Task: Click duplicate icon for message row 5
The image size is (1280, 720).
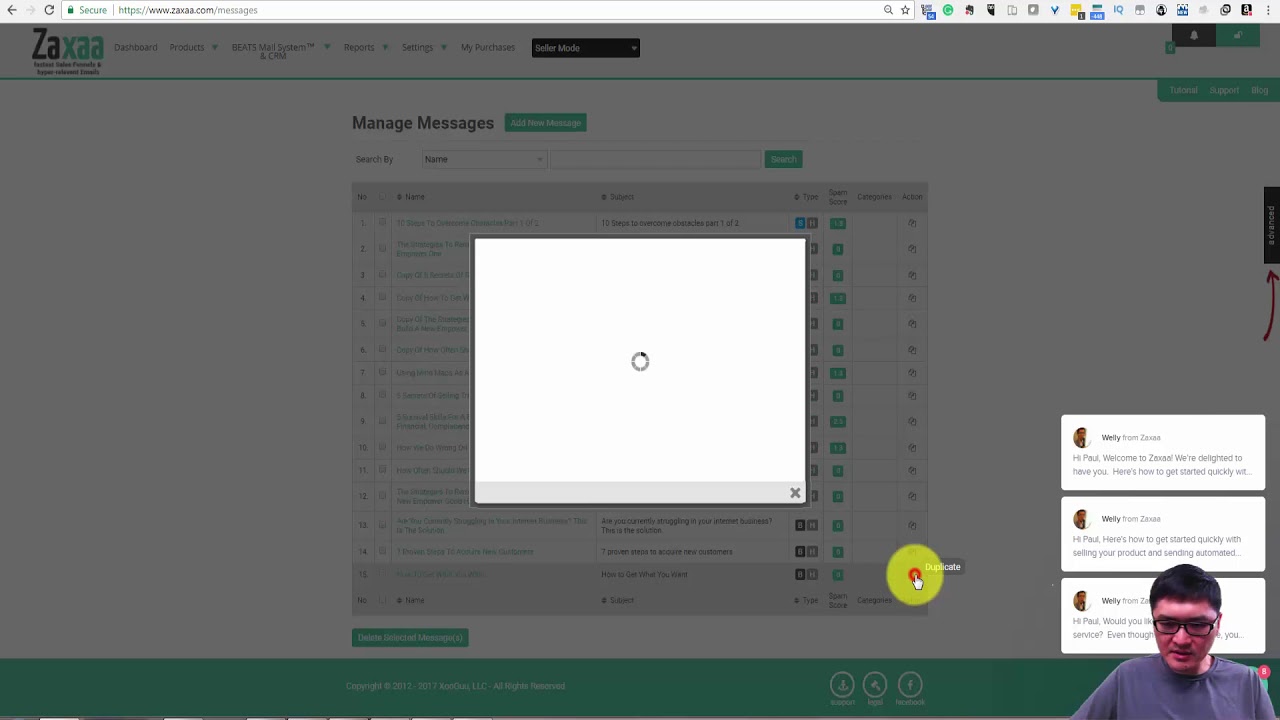Action: click(912, 324)
